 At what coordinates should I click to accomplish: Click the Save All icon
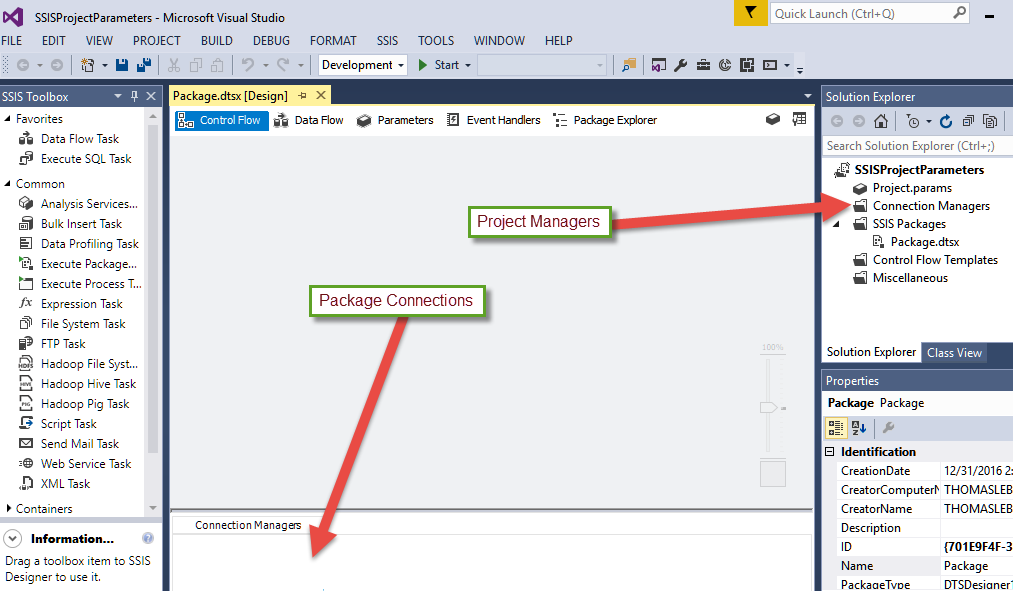pyautogui.click(x=143, y=65)
